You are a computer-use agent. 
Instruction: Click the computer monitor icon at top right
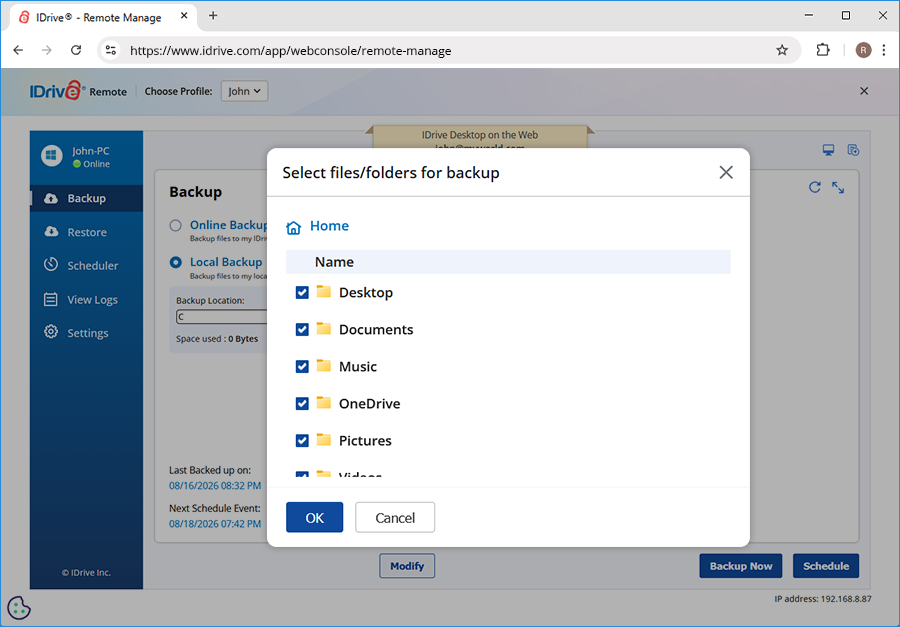pyautogui.click(x=828, y=150)
